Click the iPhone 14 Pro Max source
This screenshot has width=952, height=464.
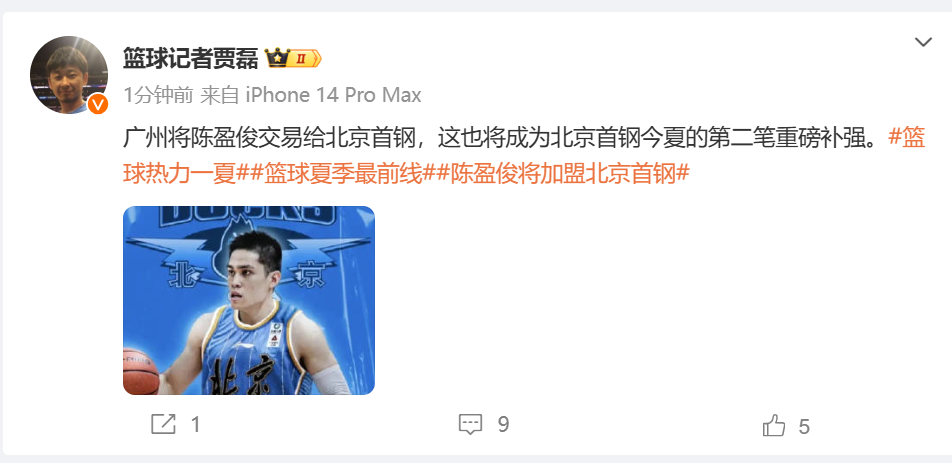(x=333, y=95)
